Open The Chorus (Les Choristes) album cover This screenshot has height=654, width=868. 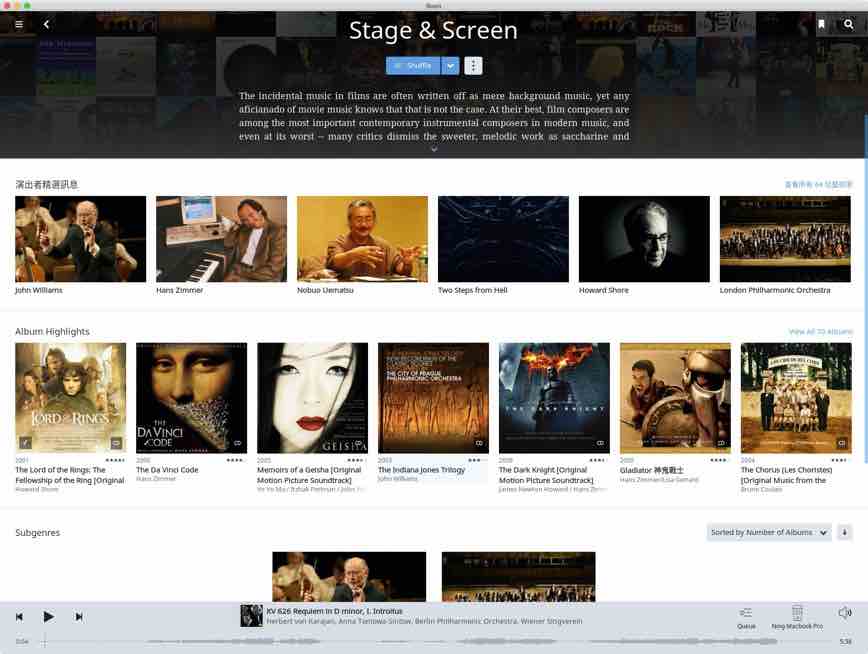[796, 398]
